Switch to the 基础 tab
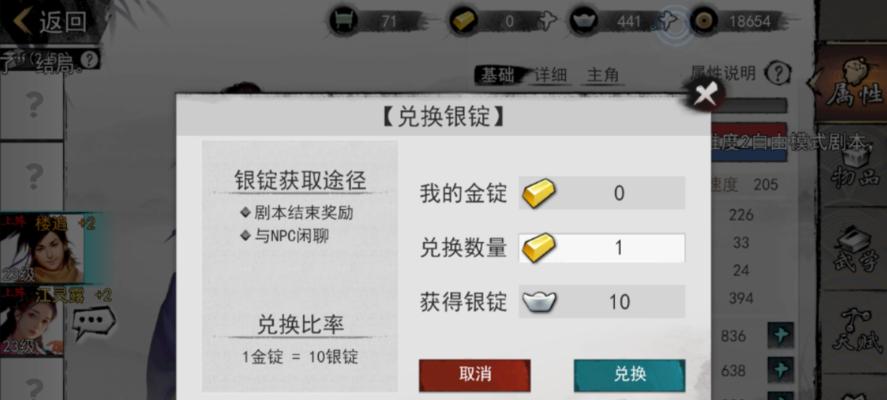 point(498,75)
